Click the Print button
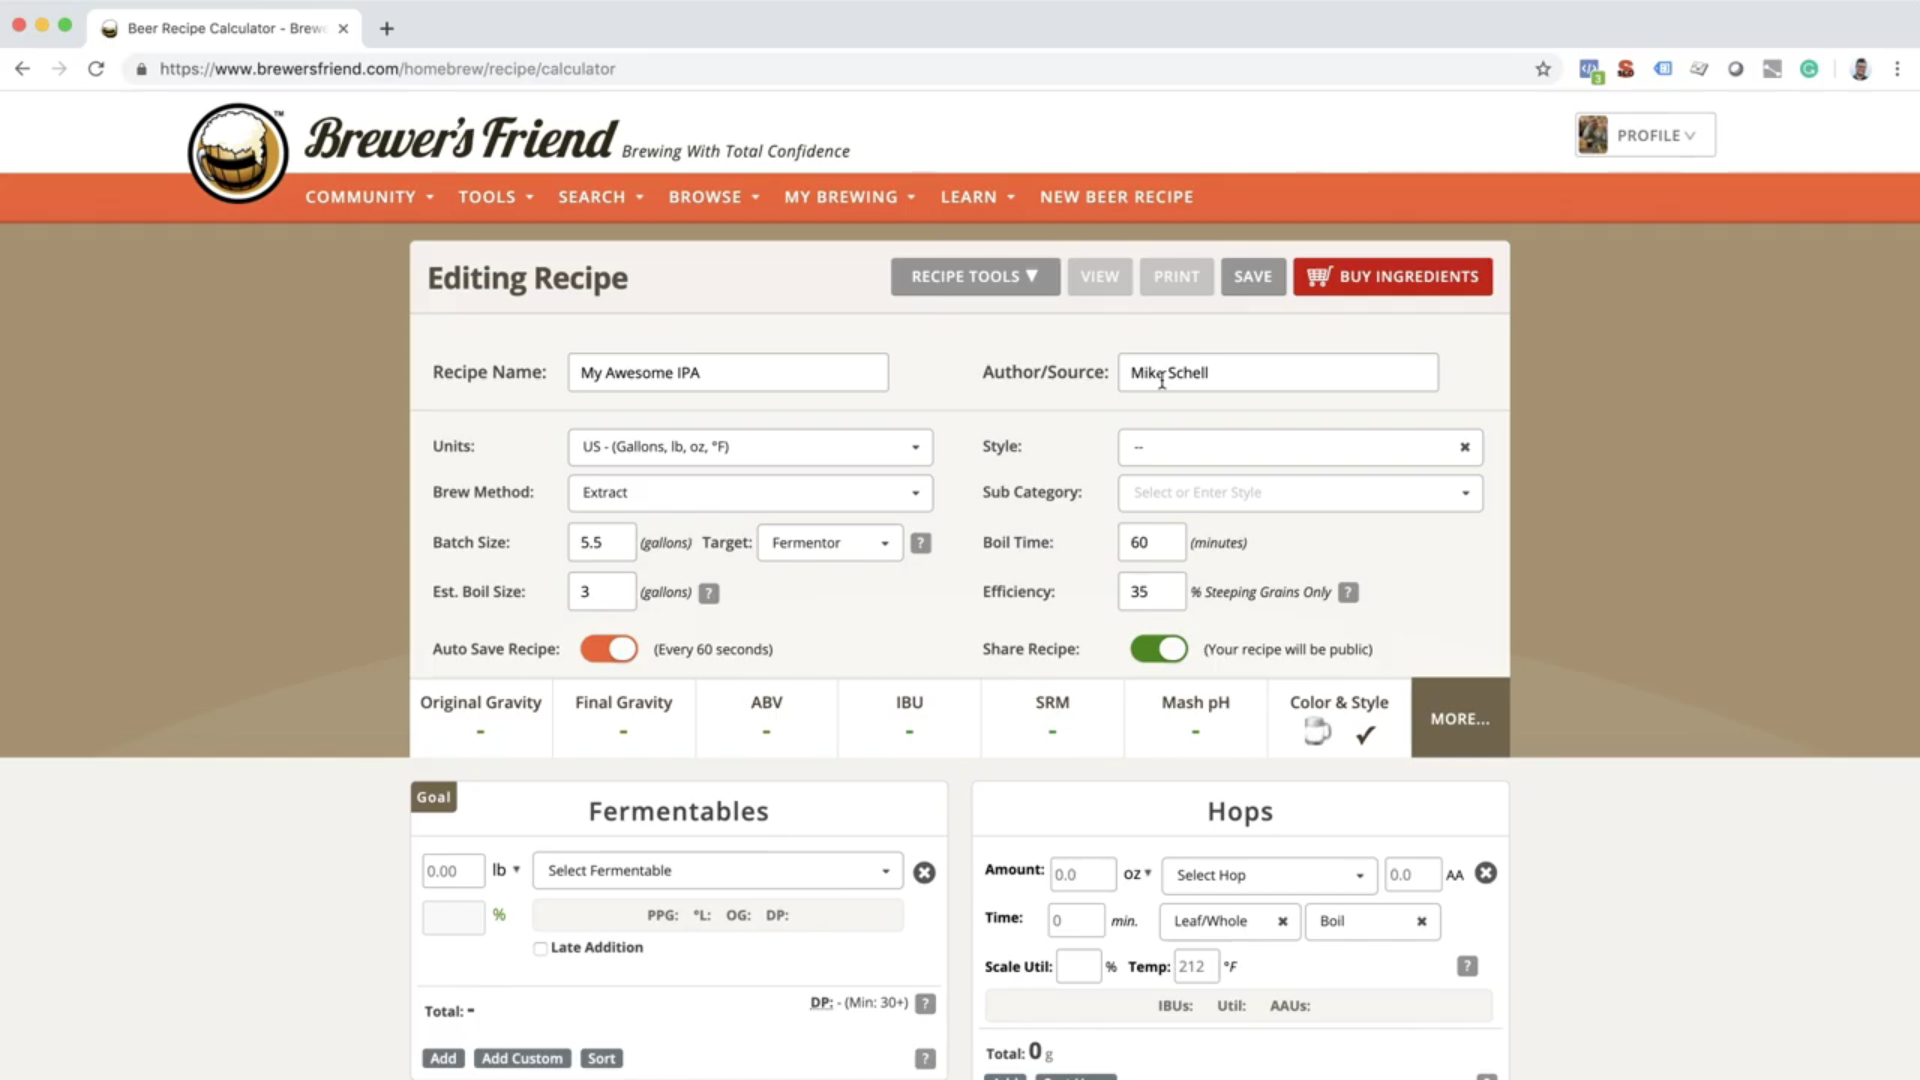This screenshot has width=1920, height=1080. pos(1176,277)
